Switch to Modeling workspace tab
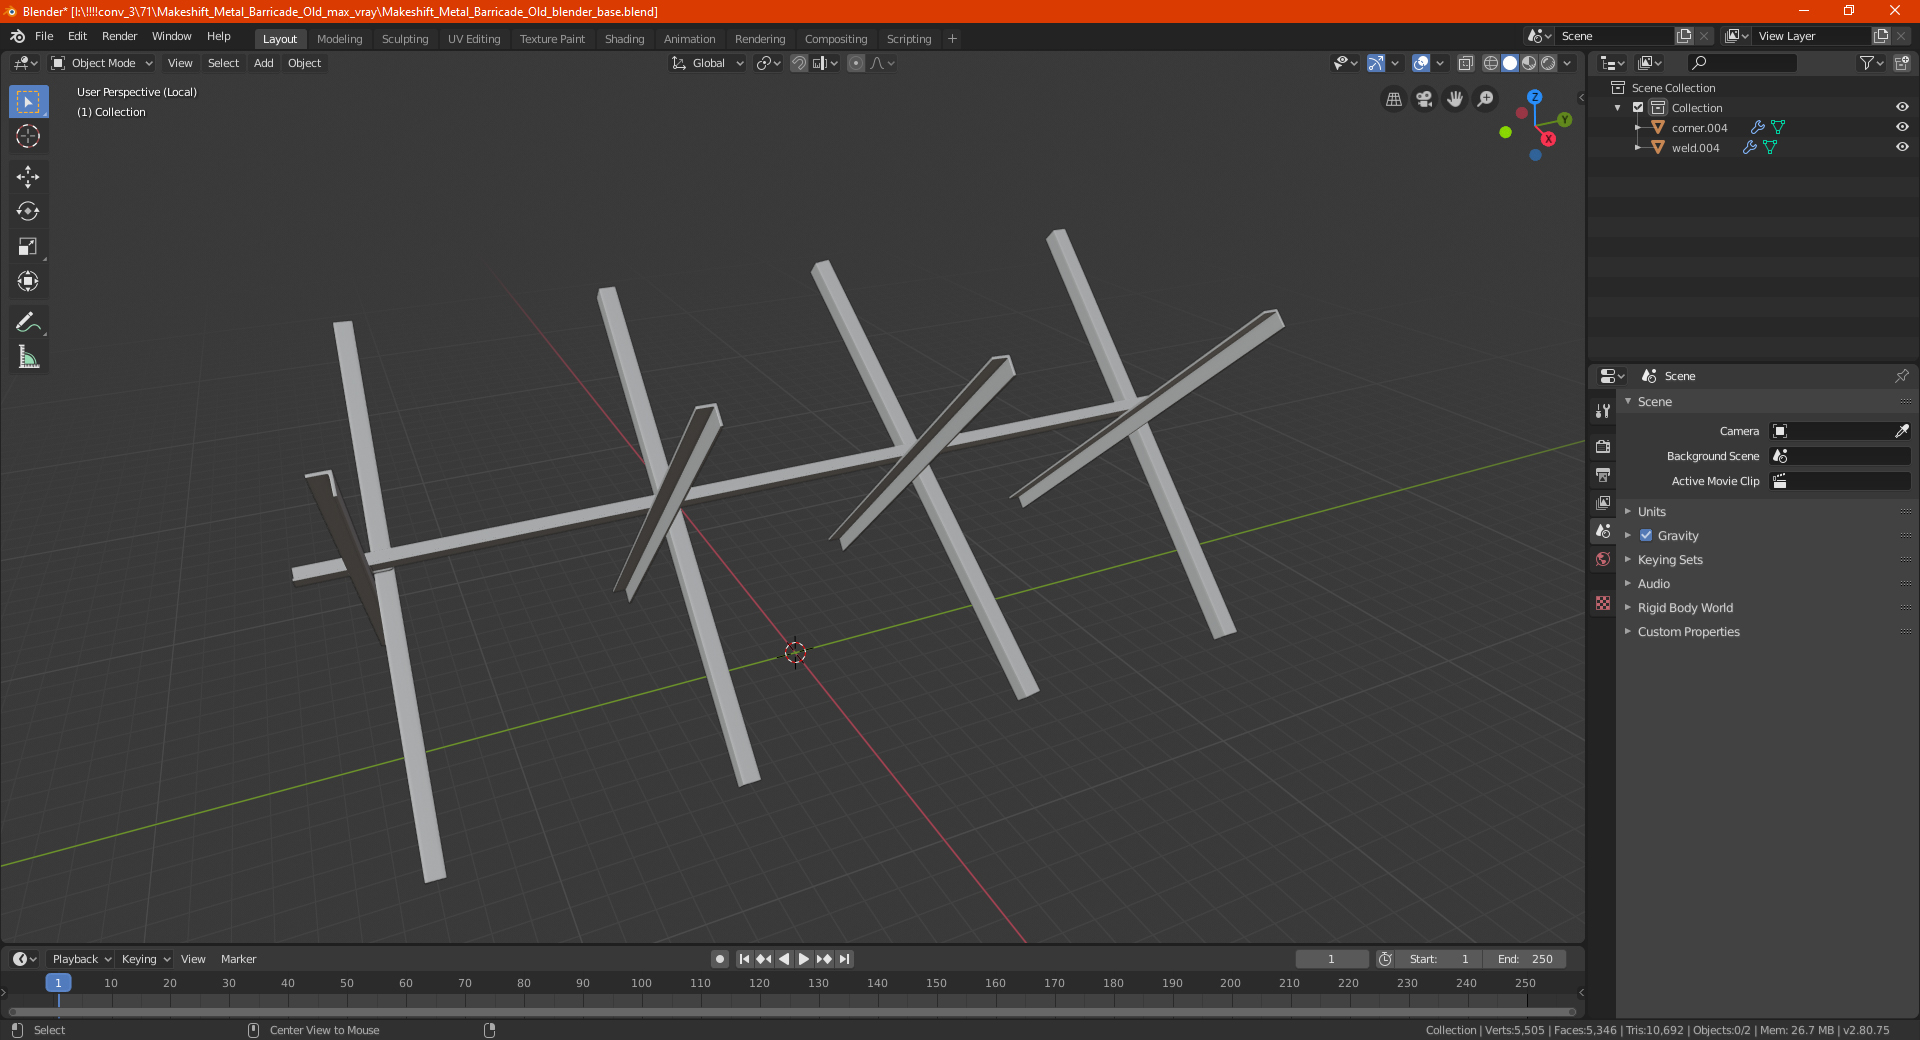This screenshot has width=1920, height=1040. coord(339,39)
